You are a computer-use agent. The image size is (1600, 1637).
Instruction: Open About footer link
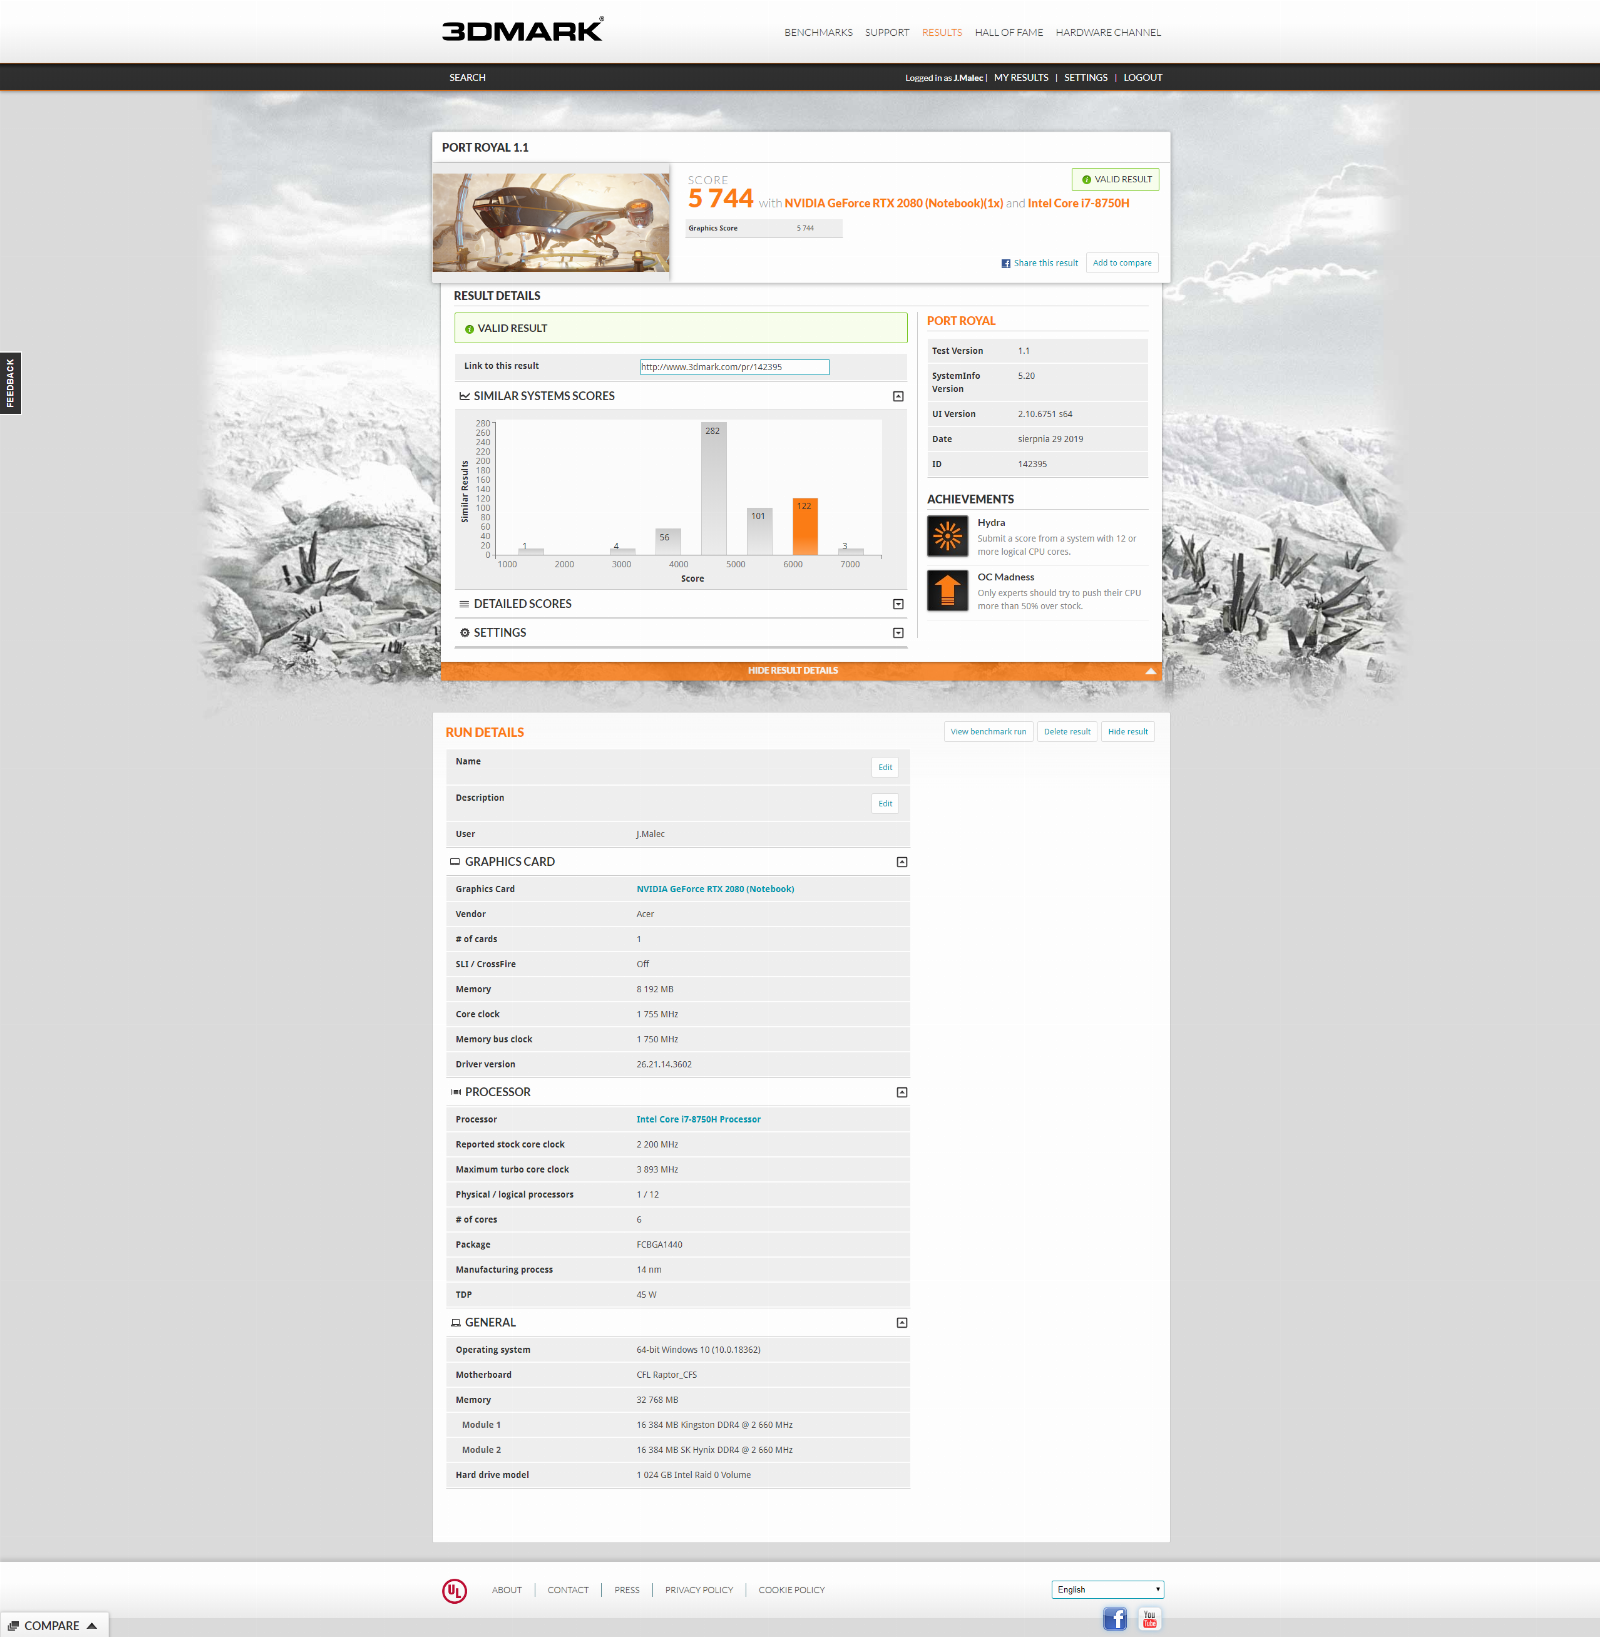[507, 1590]
